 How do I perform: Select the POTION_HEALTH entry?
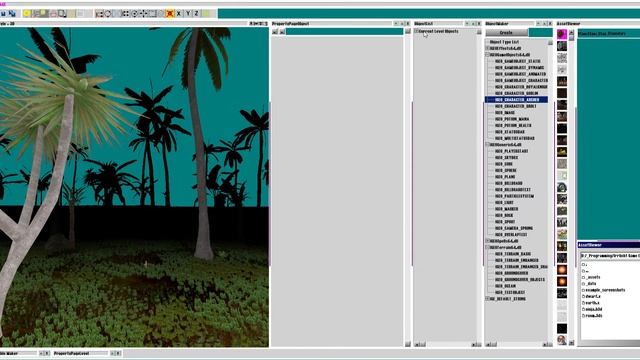(x=513, y=125)
